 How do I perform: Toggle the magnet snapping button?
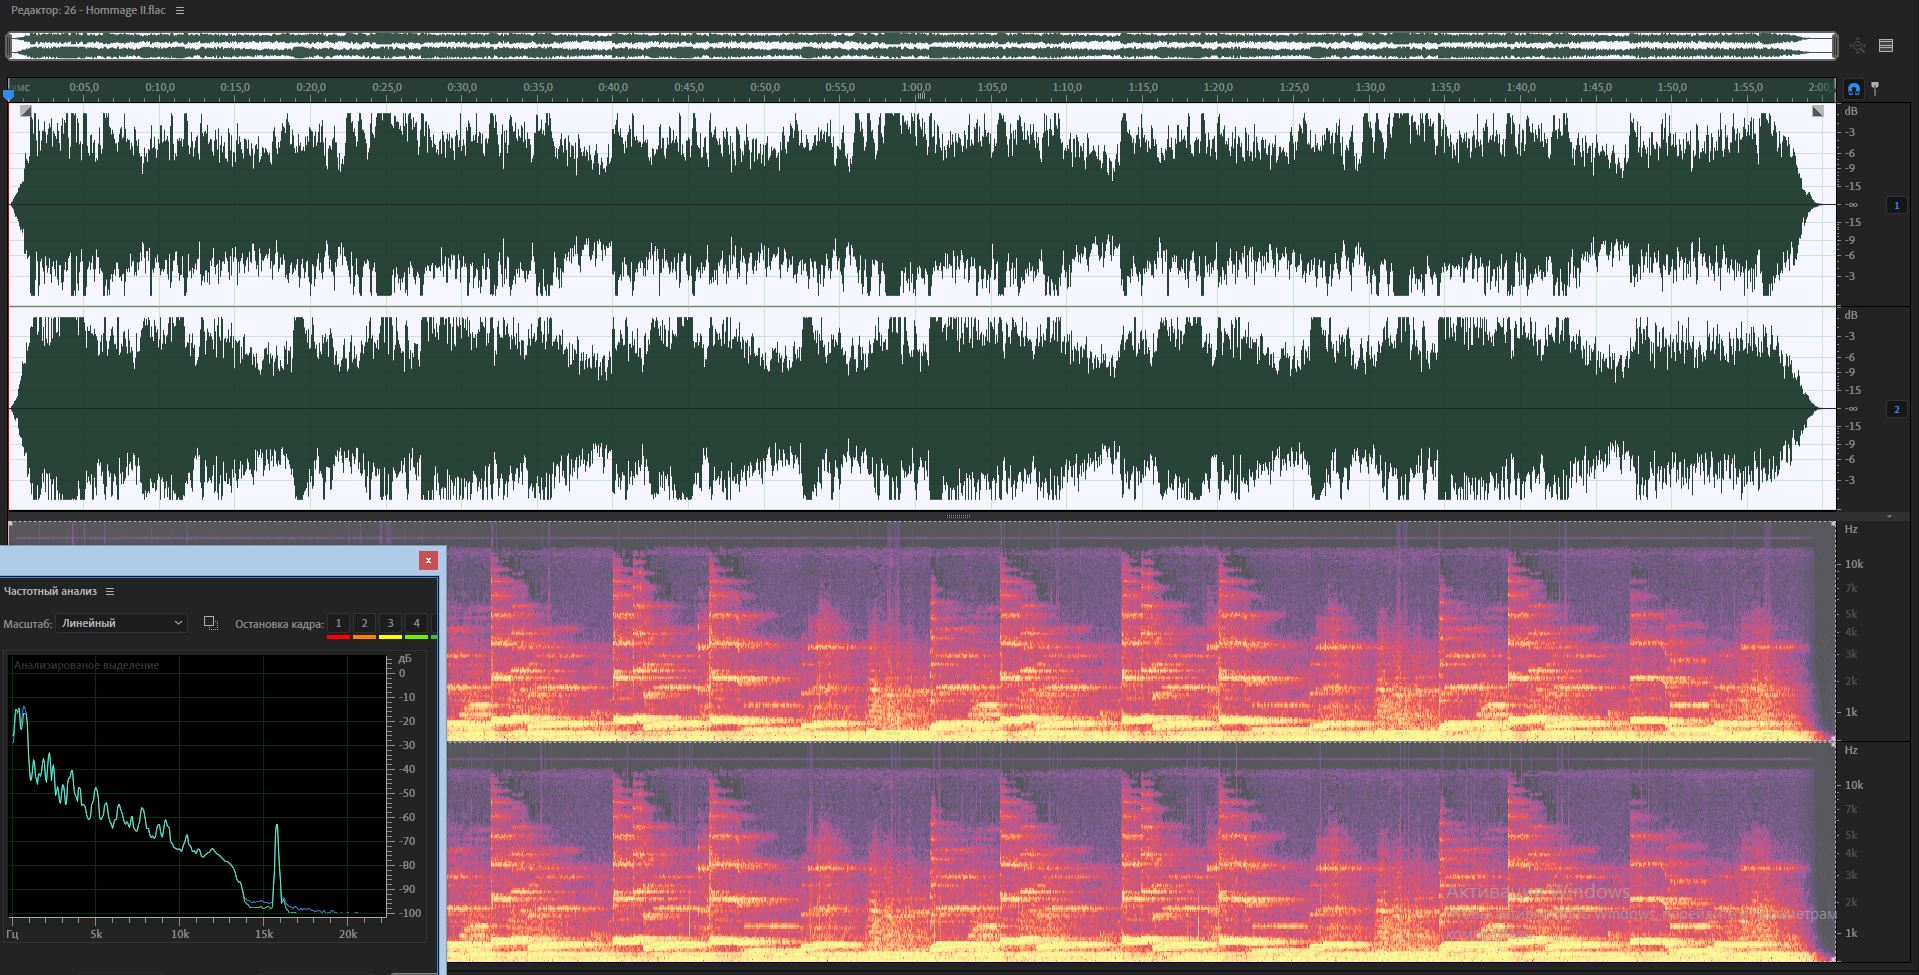1854,89
